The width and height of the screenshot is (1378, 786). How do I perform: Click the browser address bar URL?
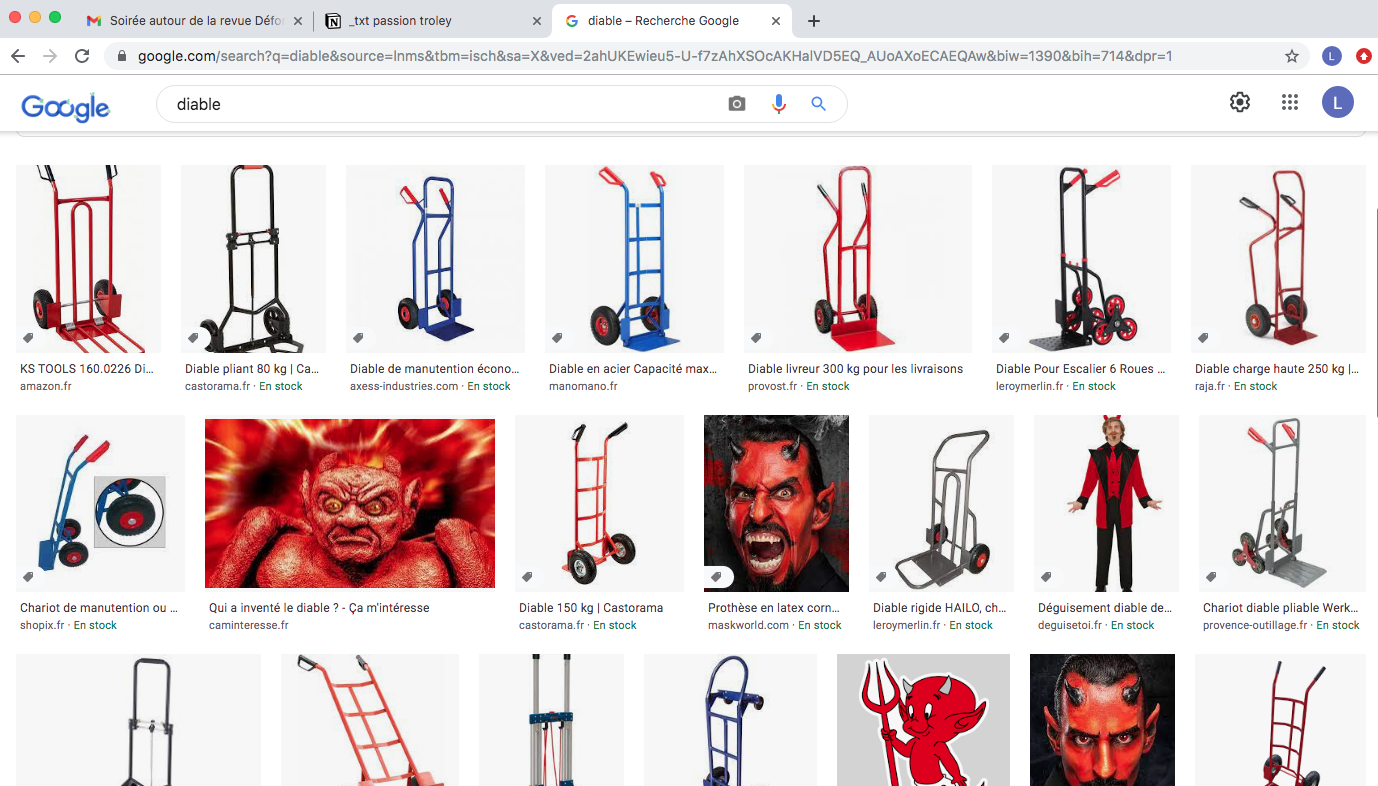655,56
